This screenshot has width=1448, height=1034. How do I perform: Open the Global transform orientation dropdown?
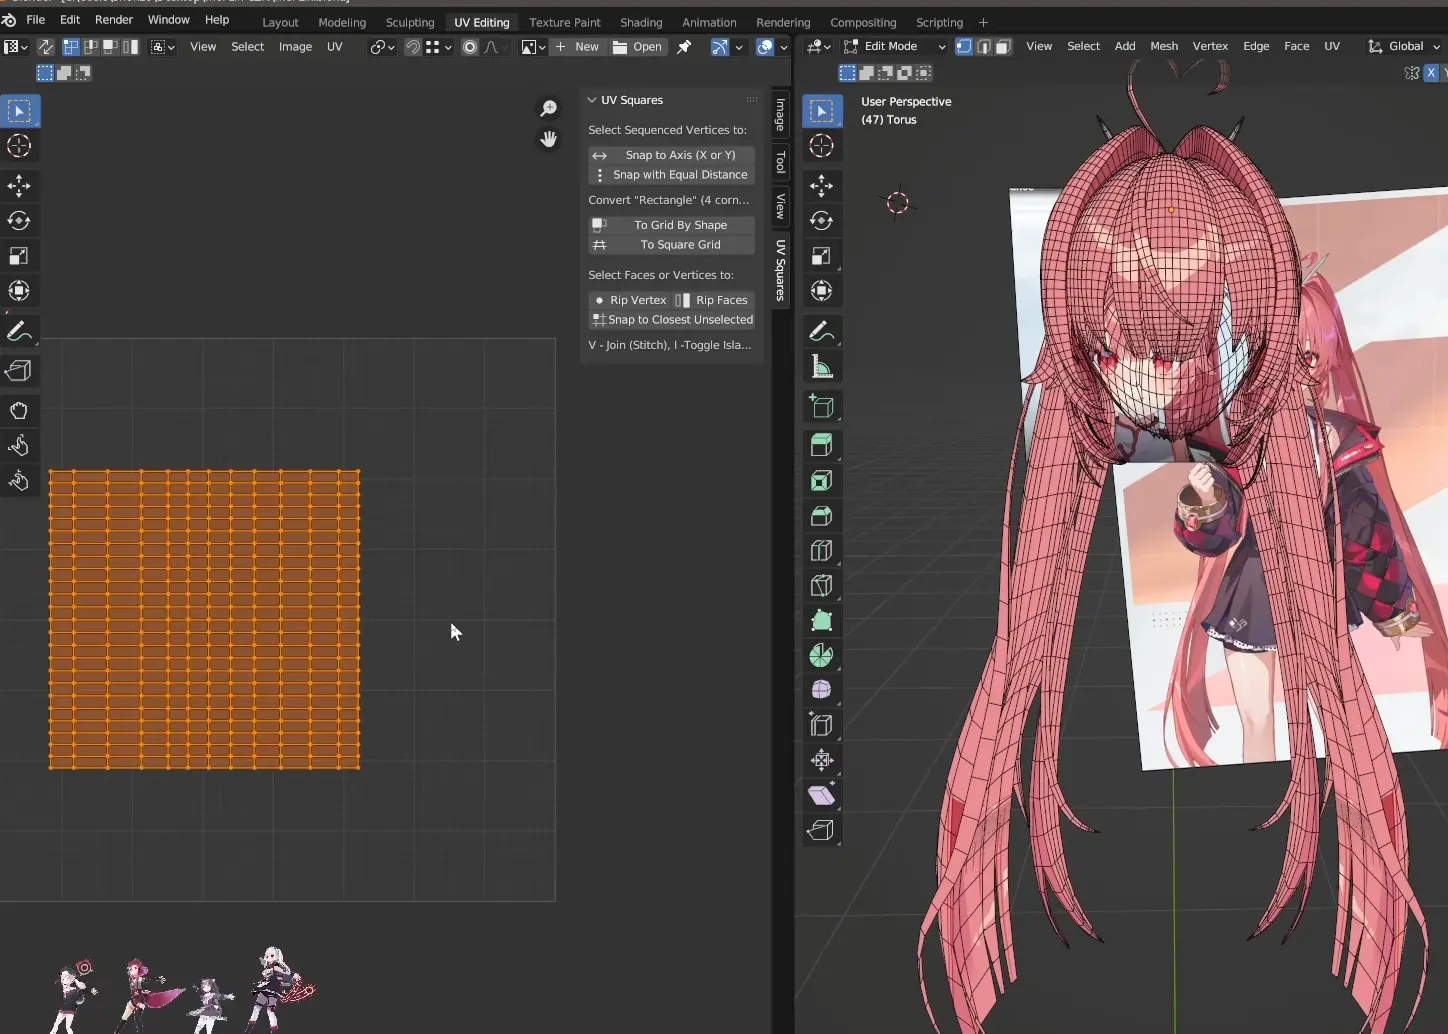[1404, 47]
